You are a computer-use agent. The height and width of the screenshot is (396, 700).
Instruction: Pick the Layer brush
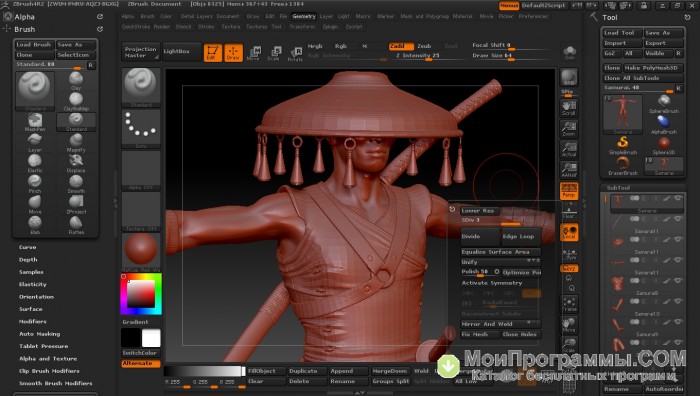click(x=35, y=143)
